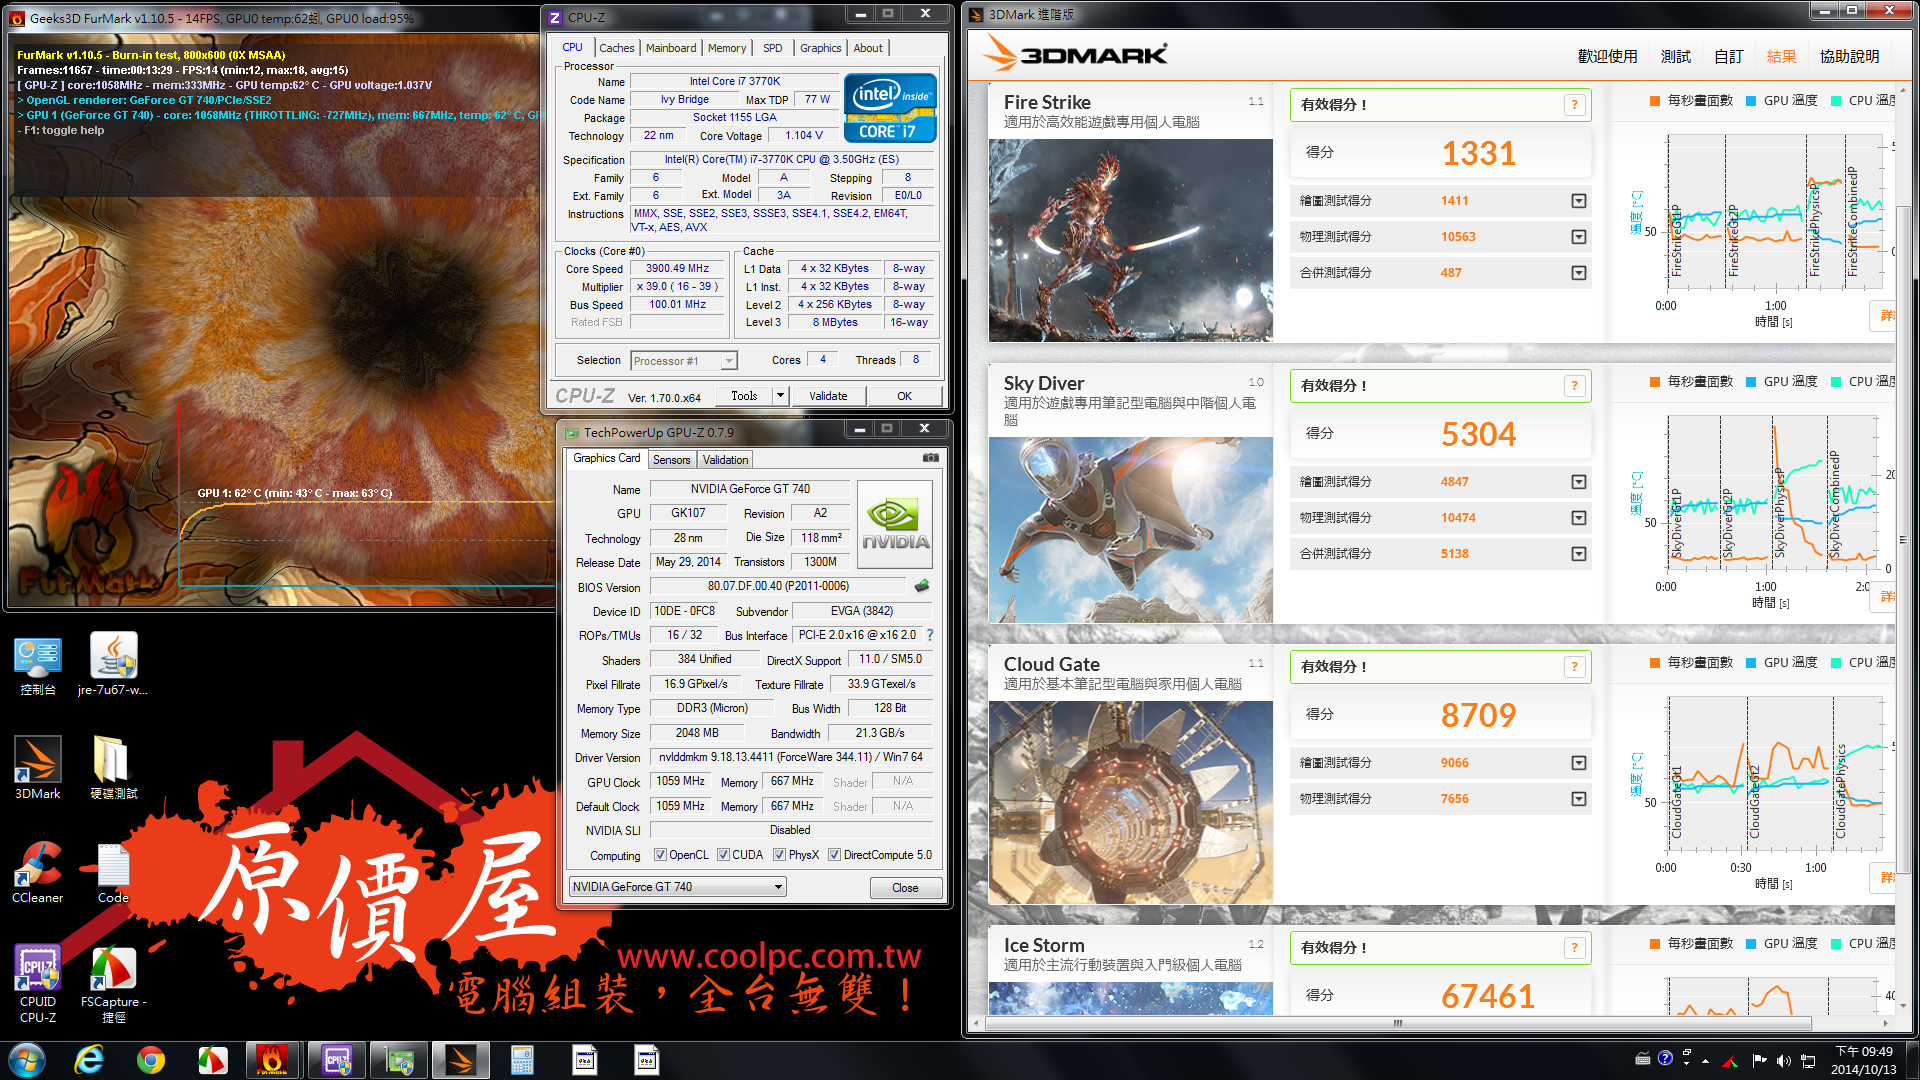Open the CPU-Z Tools dropdown arrow
Viewport: 1920px width, 1080px height.
tap(780, 396)
